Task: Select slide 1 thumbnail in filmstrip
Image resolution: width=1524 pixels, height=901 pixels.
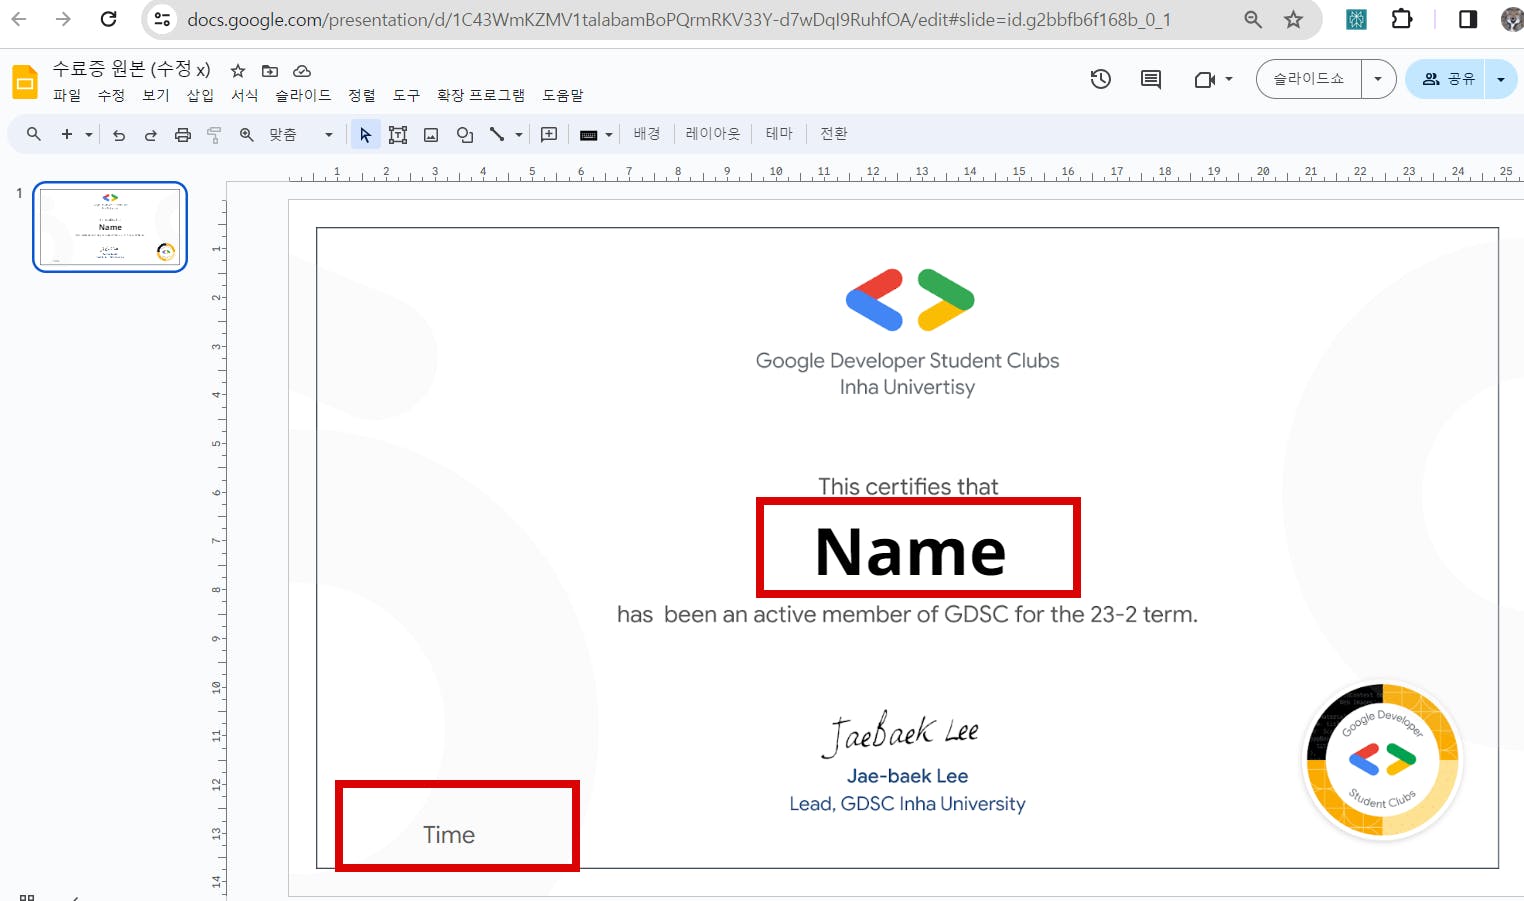Action: point(110,227)
